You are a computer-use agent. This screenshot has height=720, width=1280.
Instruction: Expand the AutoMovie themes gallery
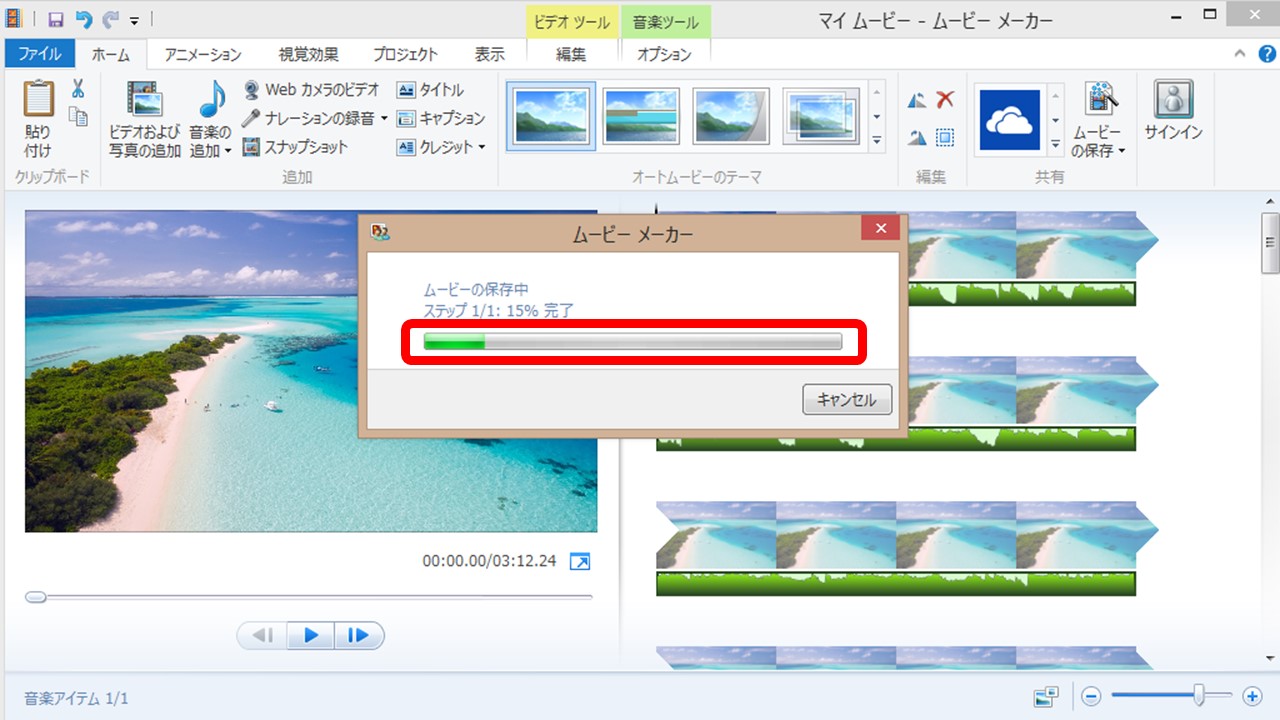coord(877,142)
